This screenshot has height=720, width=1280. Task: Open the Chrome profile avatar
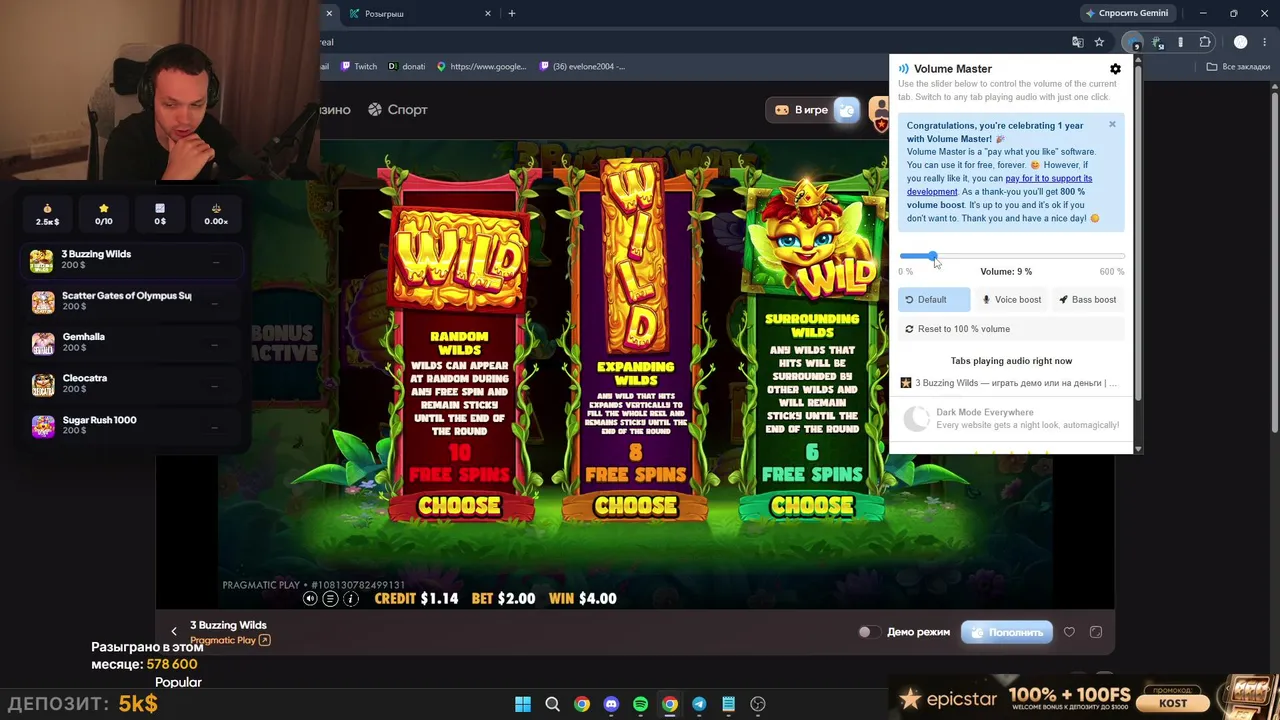click(1241, 42)
